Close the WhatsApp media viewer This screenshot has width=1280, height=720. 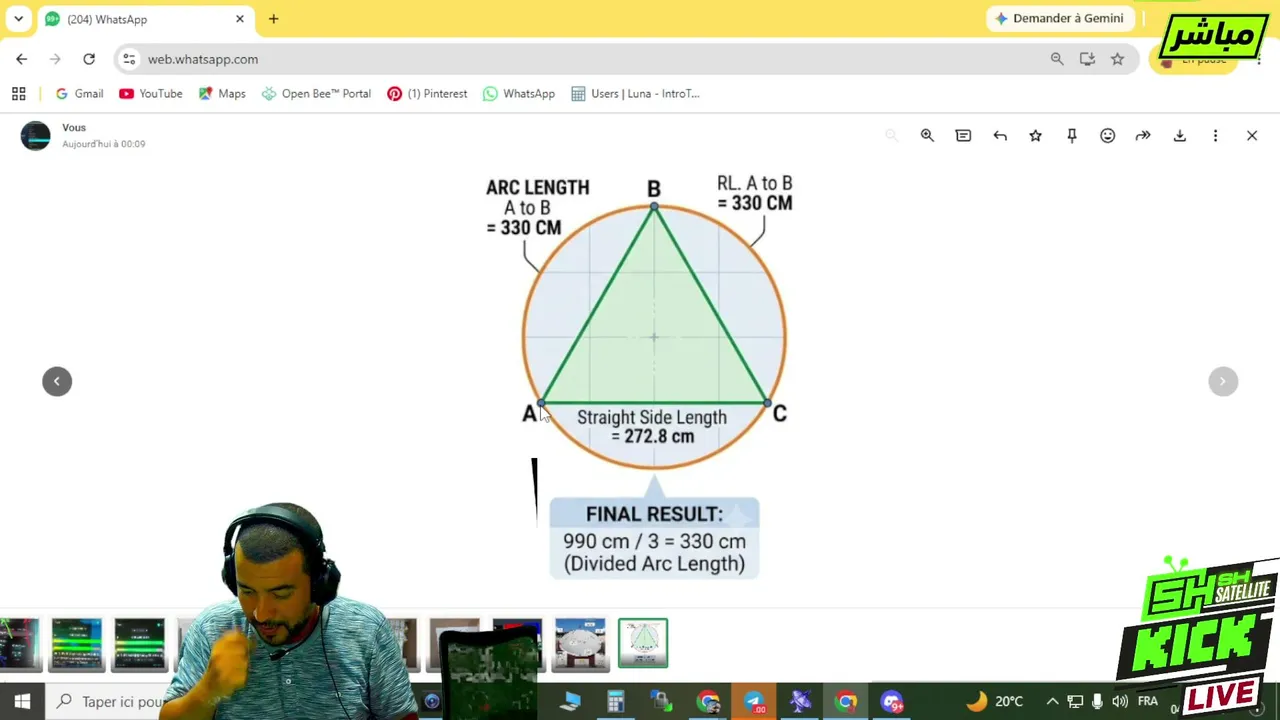(1251, 136)
